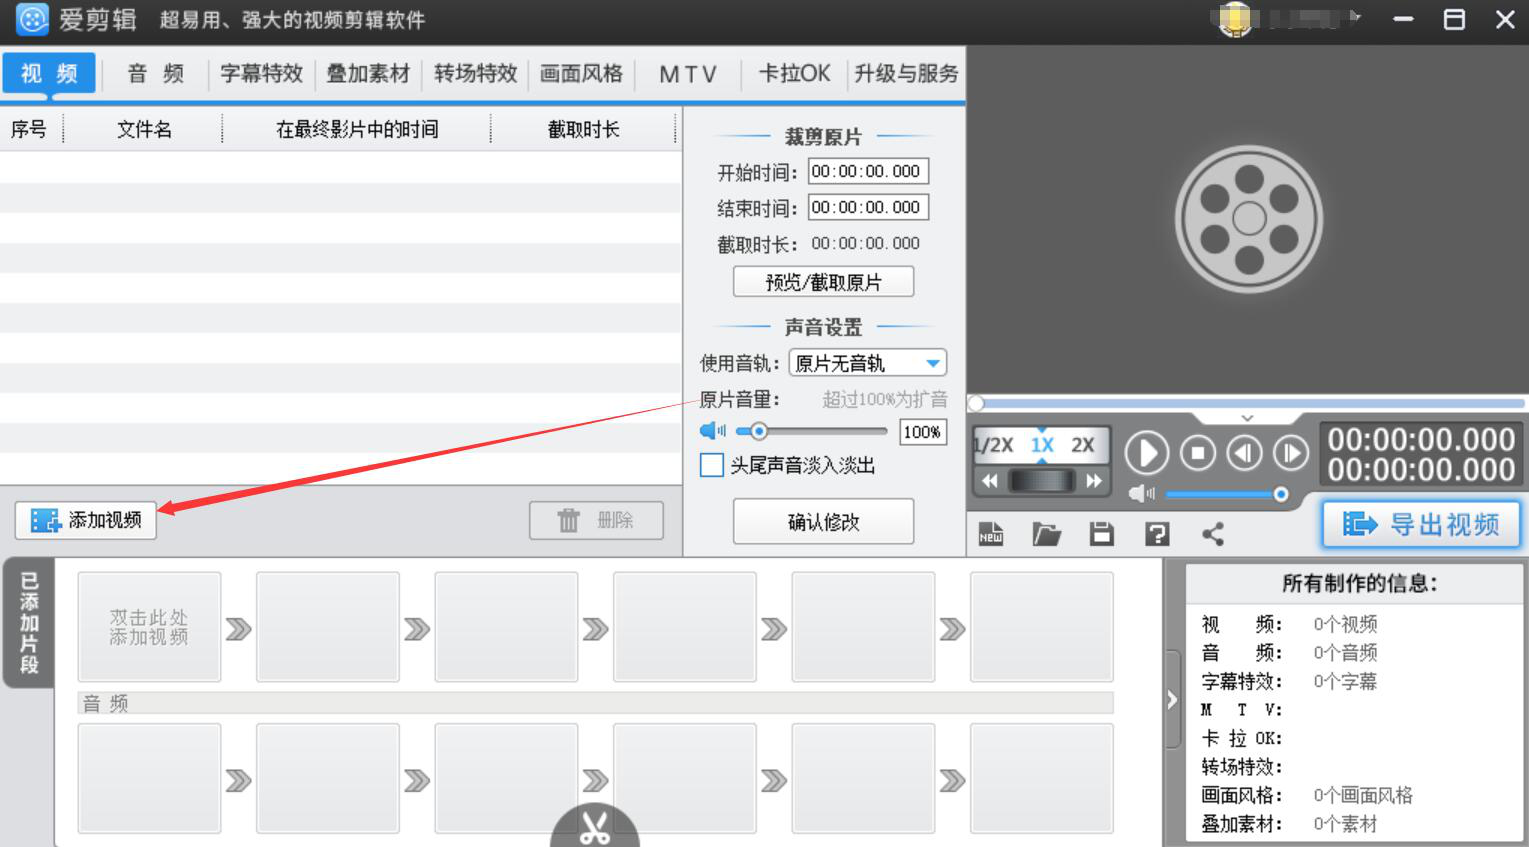Open the MTV tab
1529x847 pixels.
[688, 73]
